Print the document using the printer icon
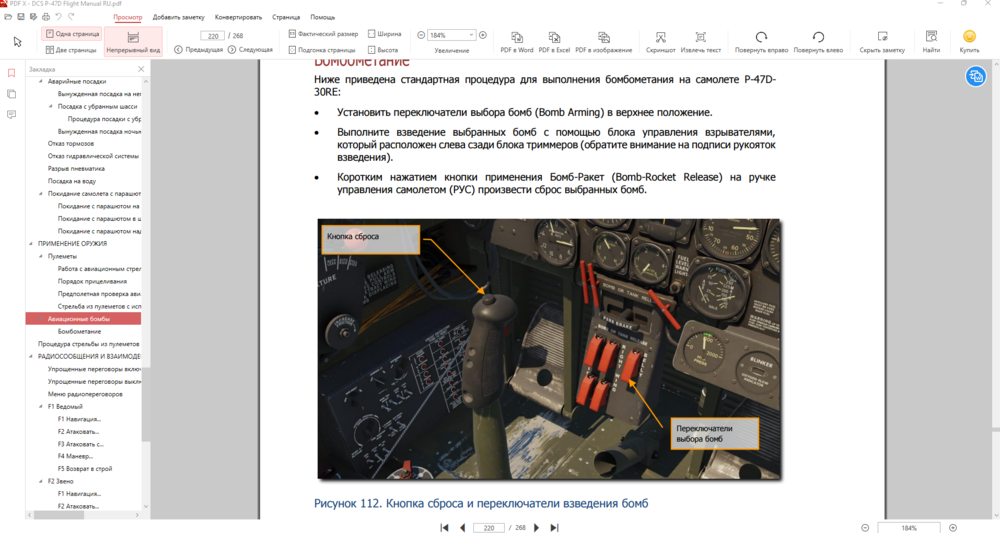The image size is (1000, 533). tap(45, 17)
